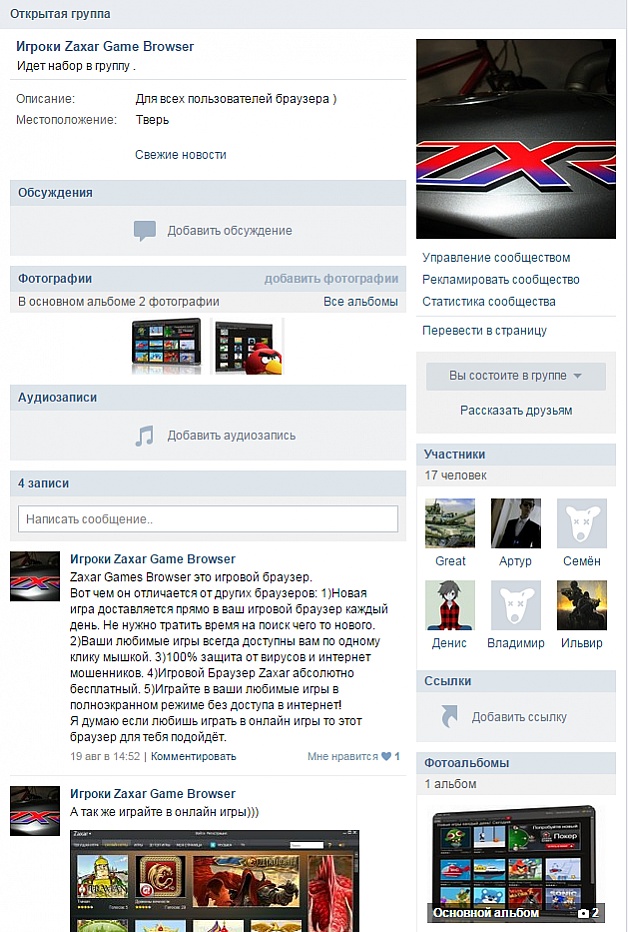628x932 pixels.
Task: Click Комментировать under the first post
Action: tap(193, 756)
